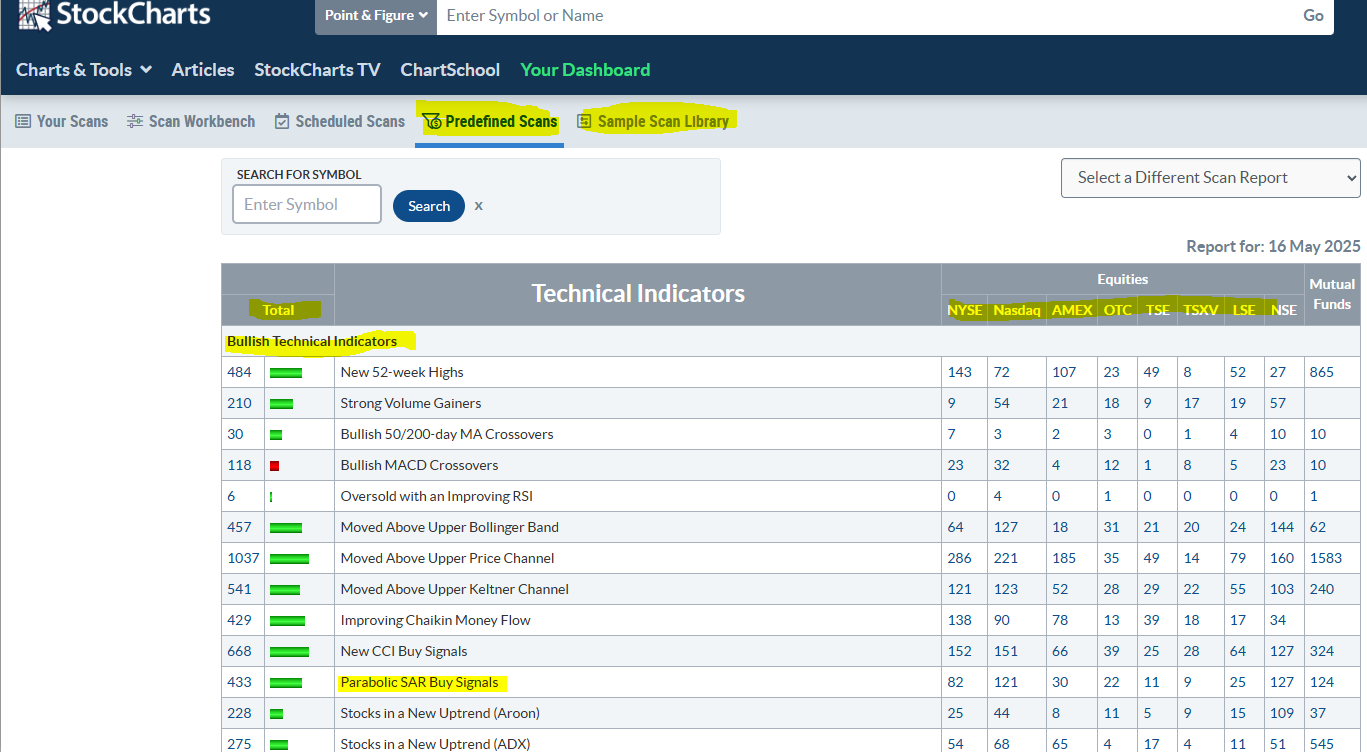
Task: Click the Nasdaq column header
Action: click(x=1017, y=310)
